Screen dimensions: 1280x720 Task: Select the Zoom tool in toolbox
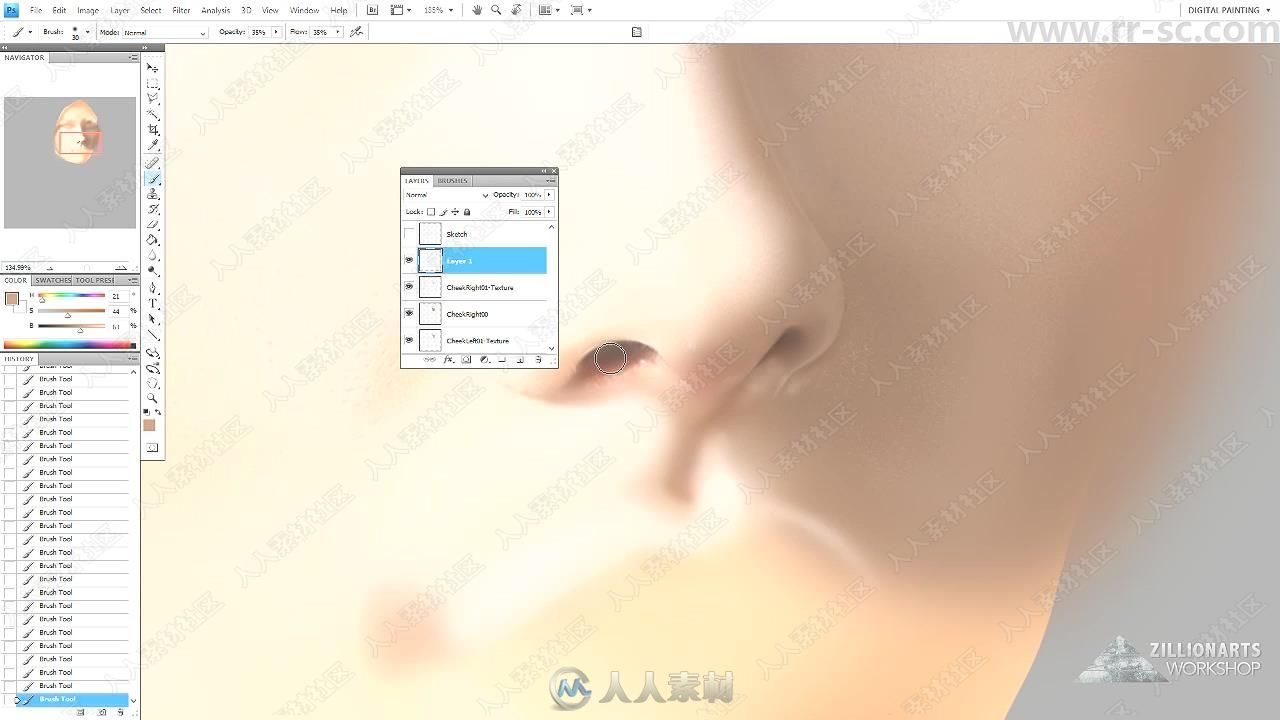click(153, 397)
